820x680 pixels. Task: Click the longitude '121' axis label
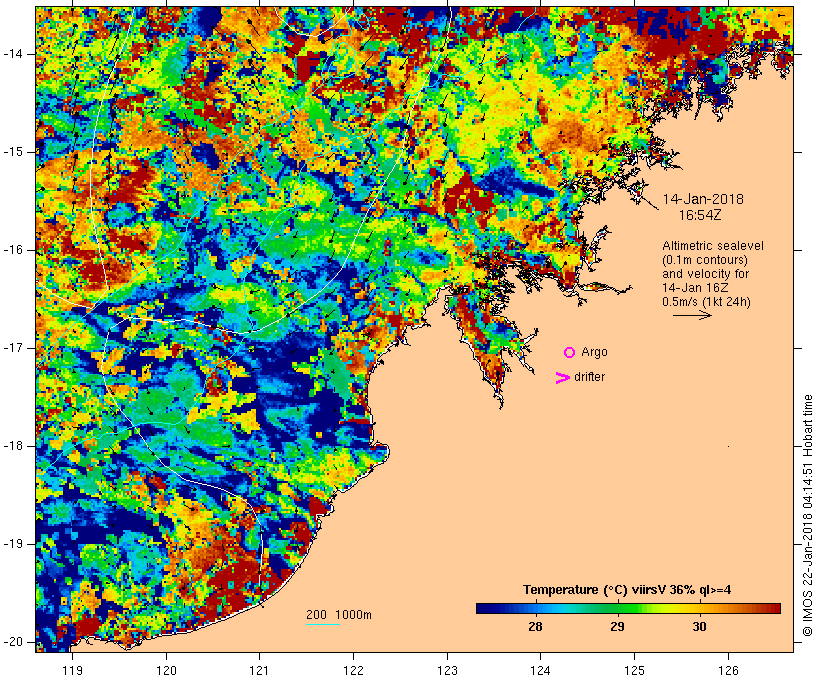coord(259,670)
